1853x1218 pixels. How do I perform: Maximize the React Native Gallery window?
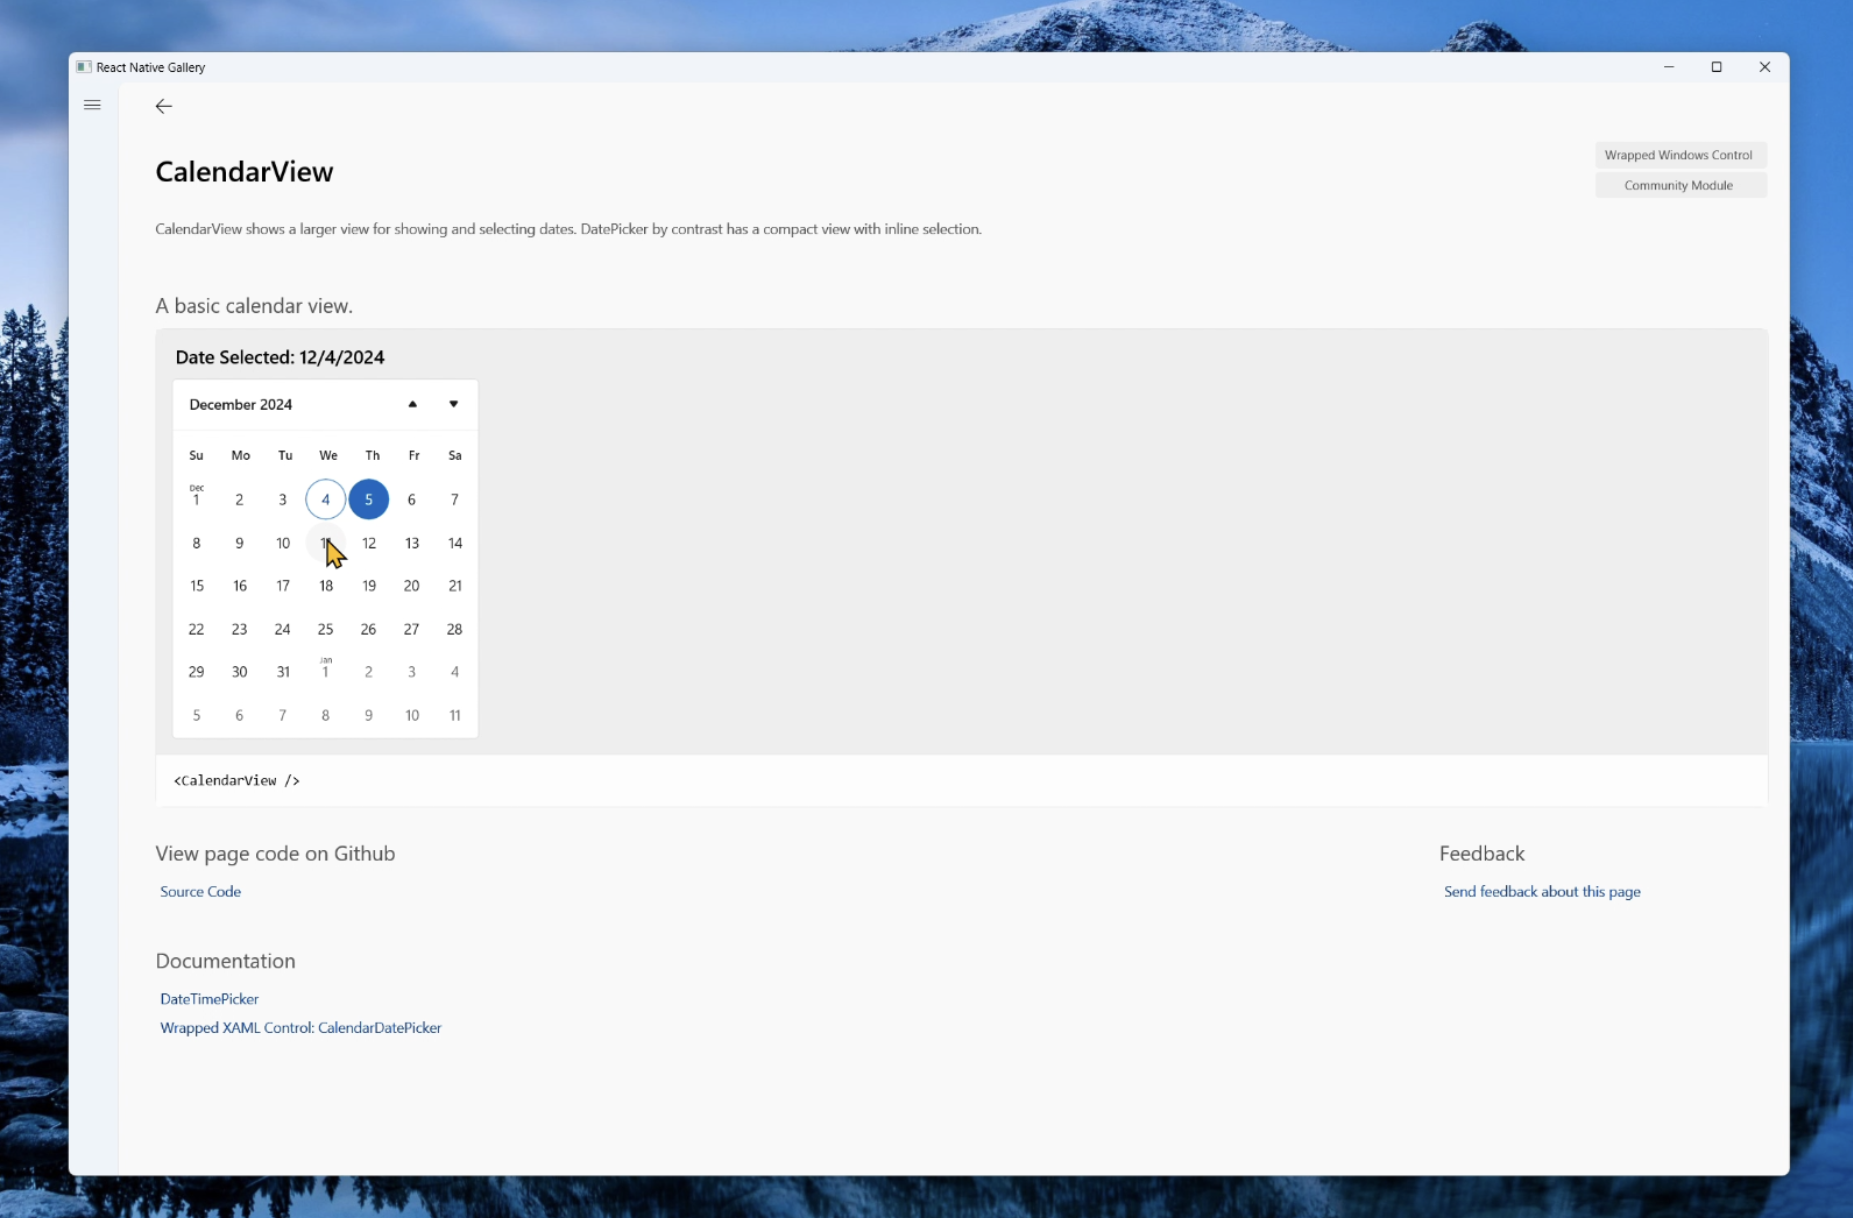(x=1716, y=67)
